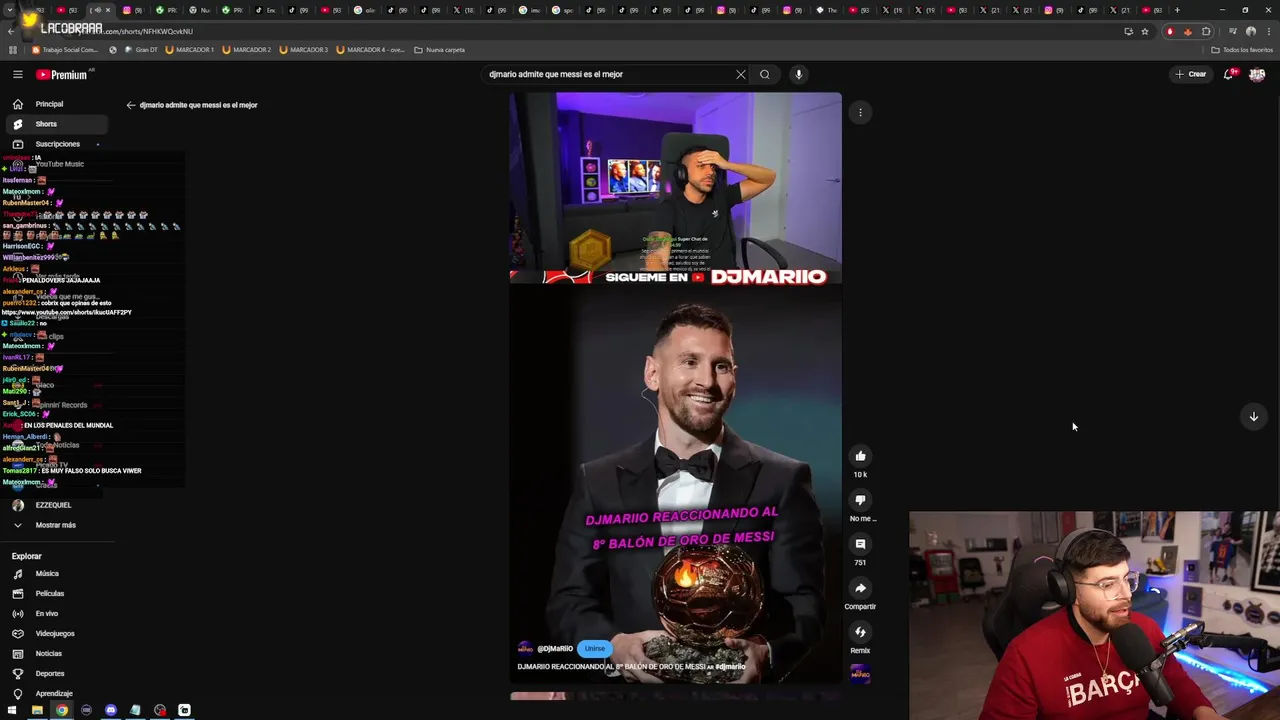
Task: Like the Short with thumbs up
Action: pos(860,456)
